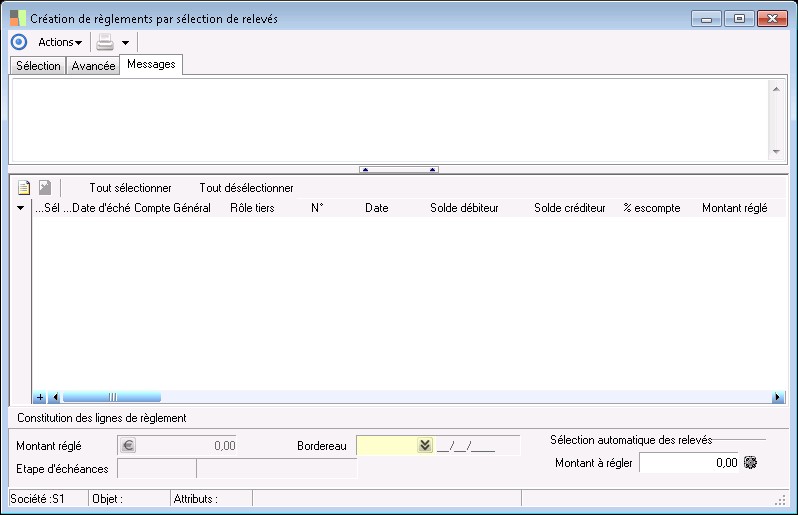This screenshot has width=798, height=515.
Task: Click the Attributs status bar entry
Action: click(x=211, y=499)
